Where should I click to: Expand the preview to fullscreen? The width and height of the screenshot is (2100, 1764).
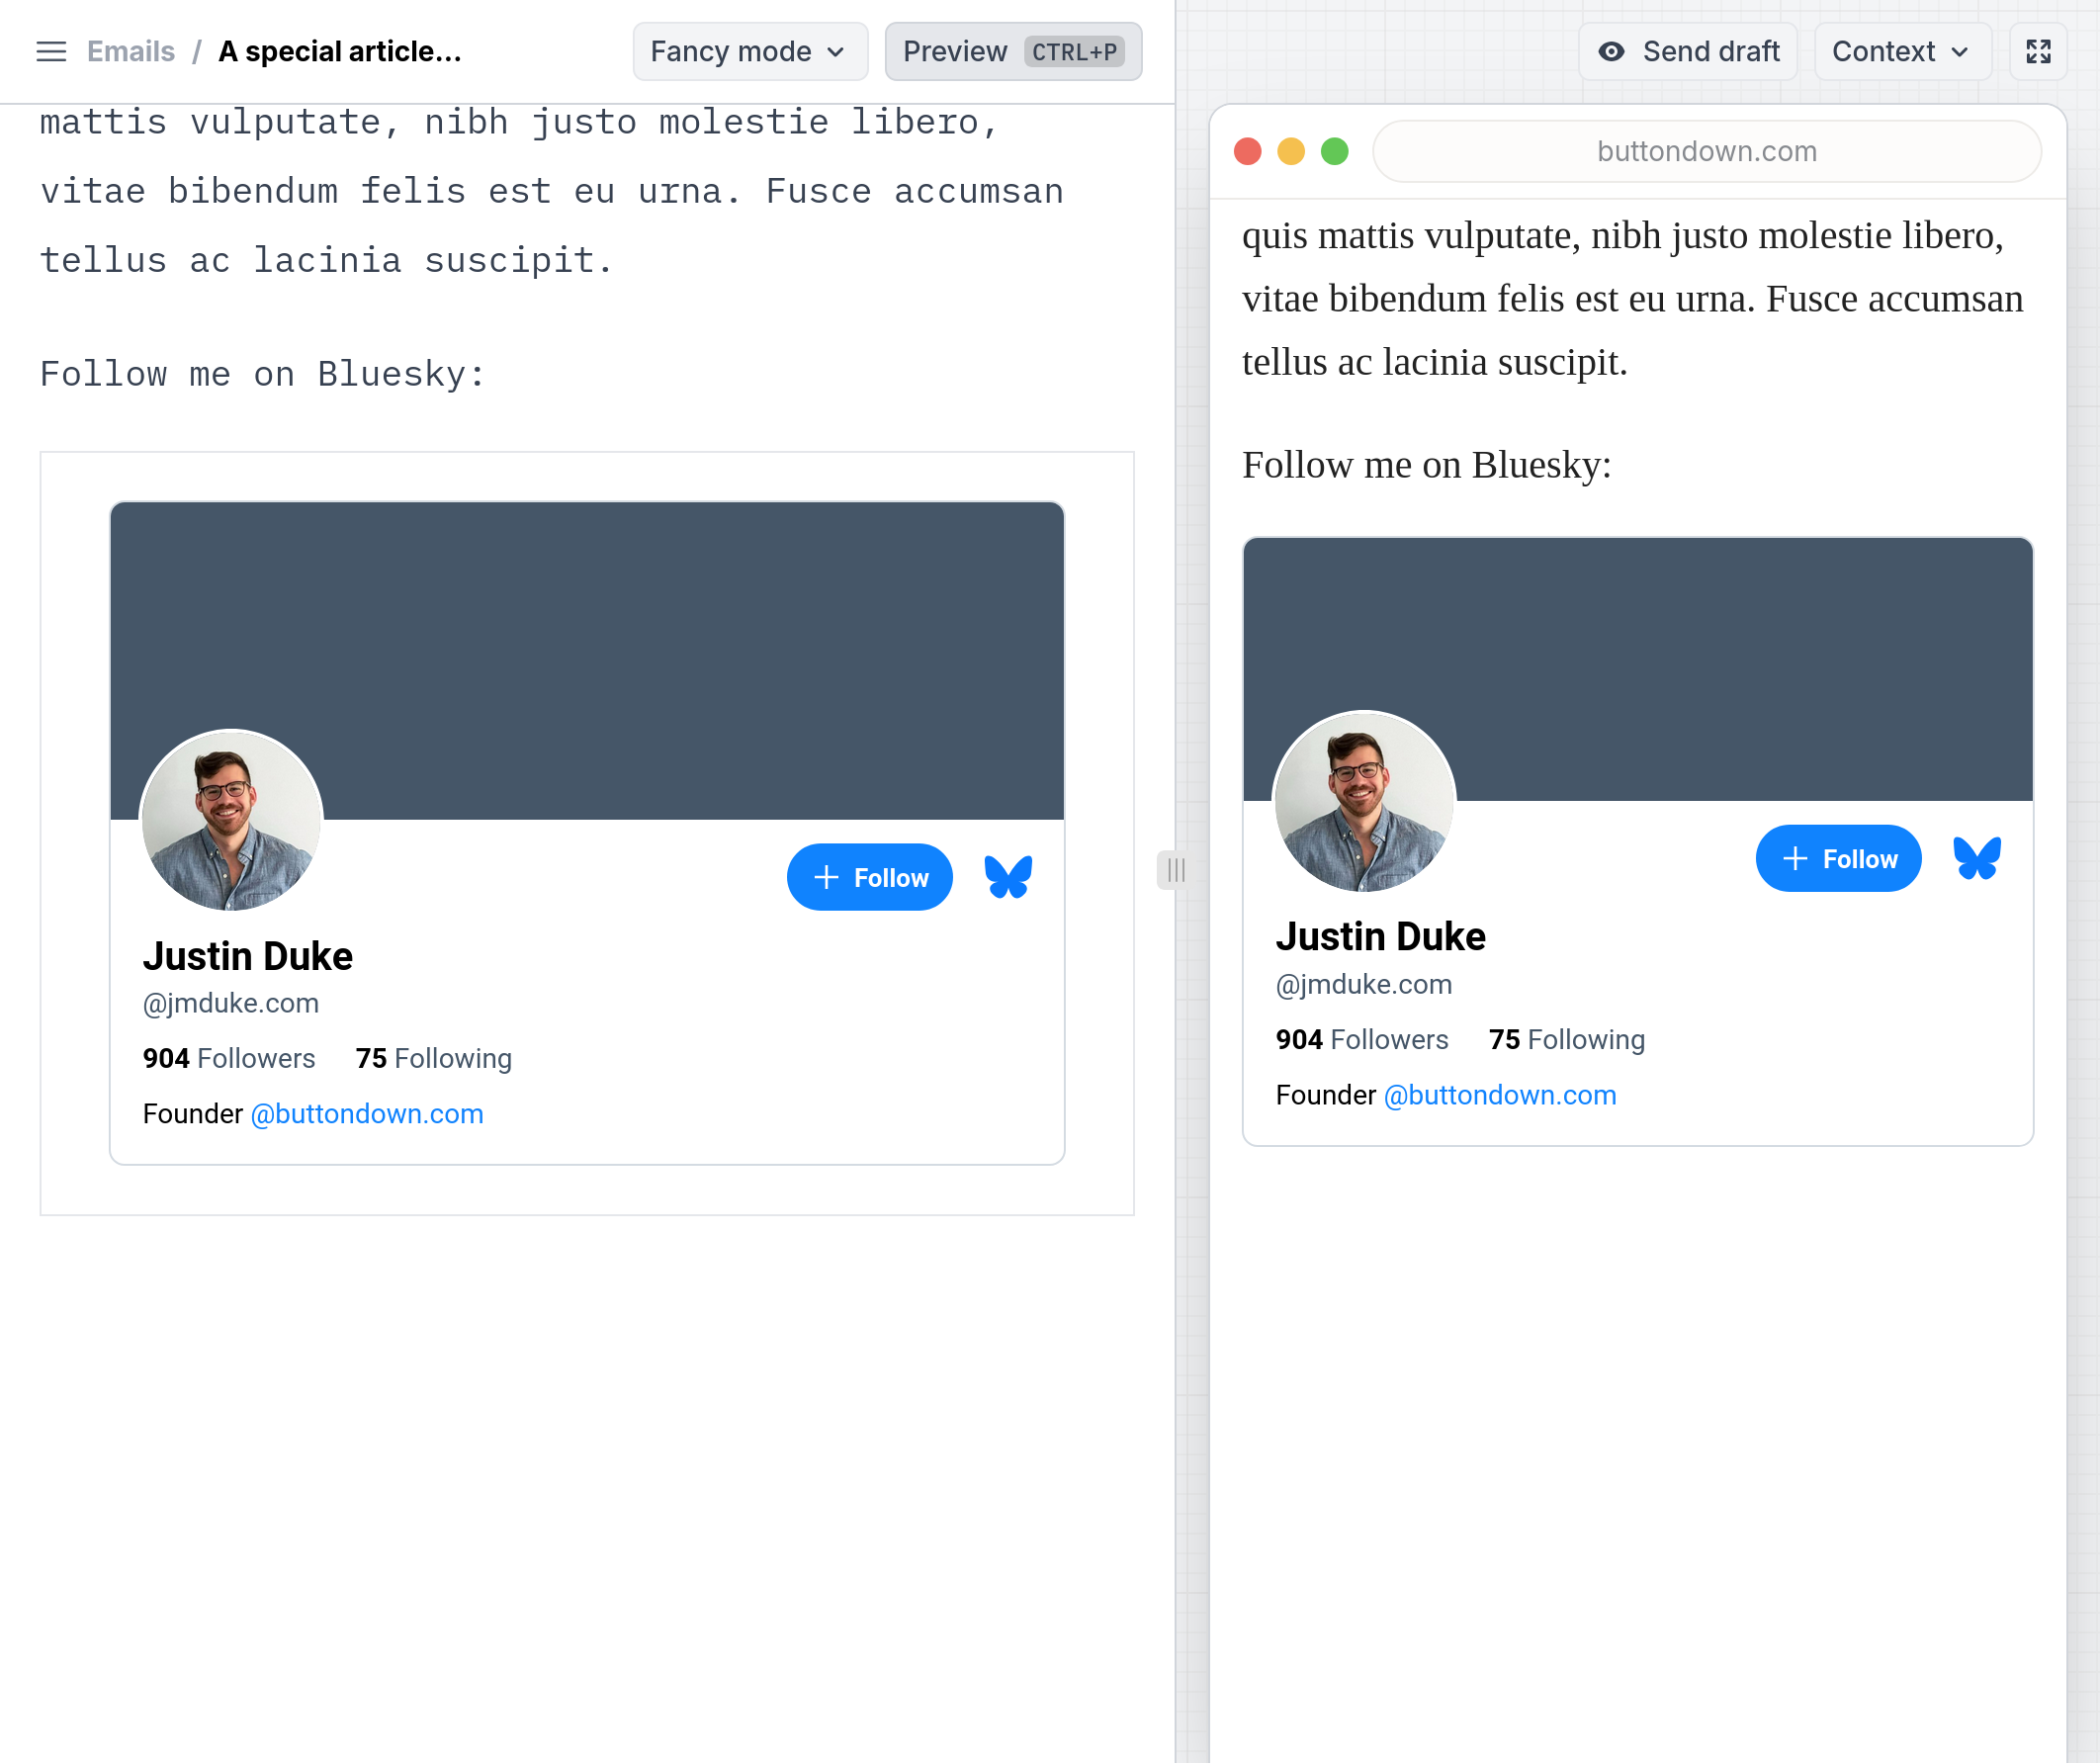tap(2039, 51)
